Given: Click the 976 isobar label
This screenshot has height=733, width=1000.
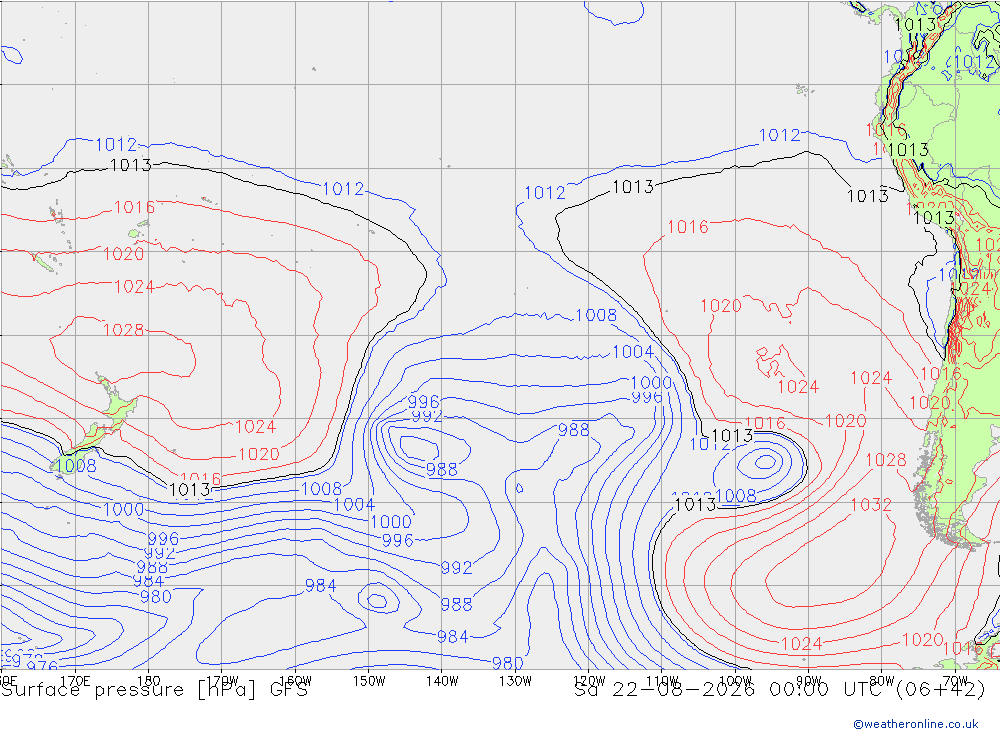Looking at the screenshot, I should (x=42, y=666).
